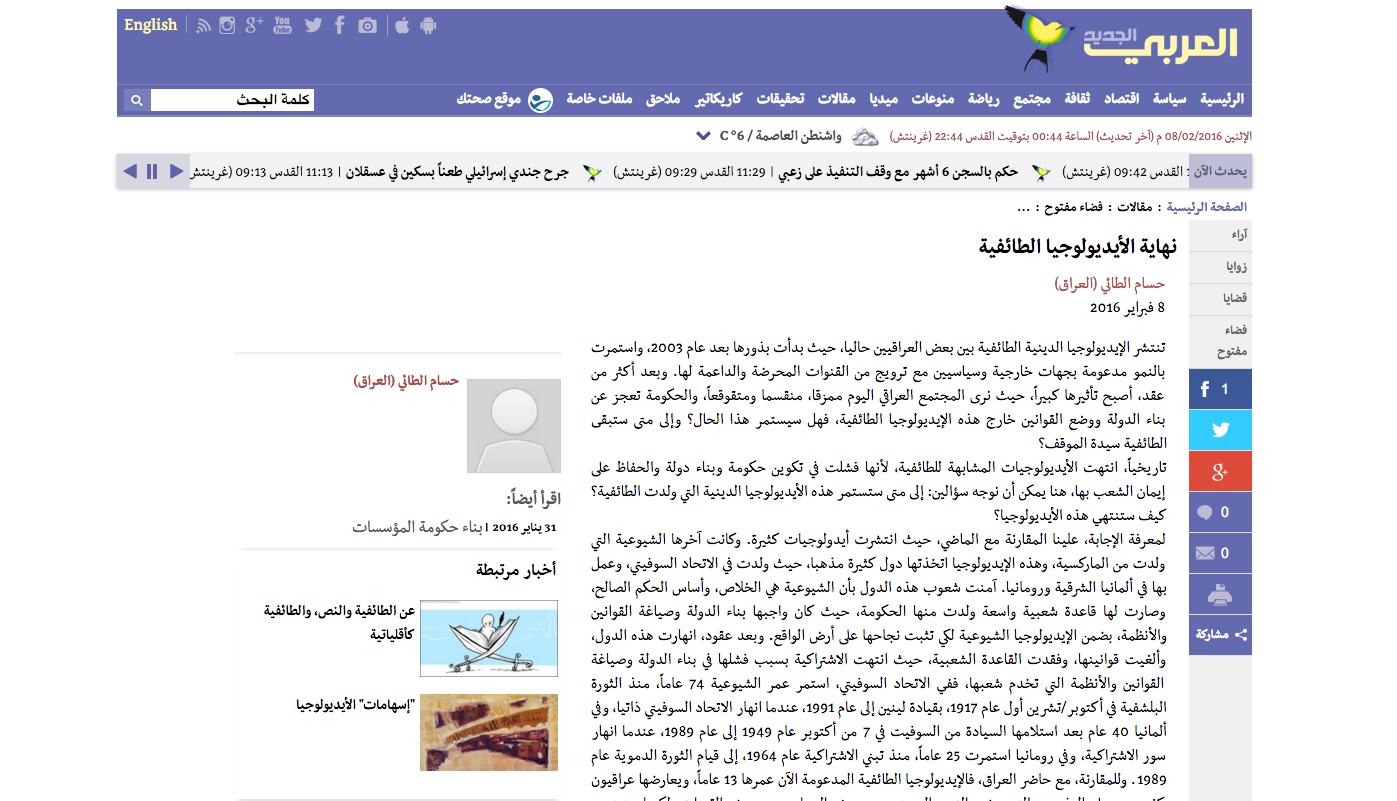
Task: Open the مجتمع menu item
Action: [x=1032, y=99]
